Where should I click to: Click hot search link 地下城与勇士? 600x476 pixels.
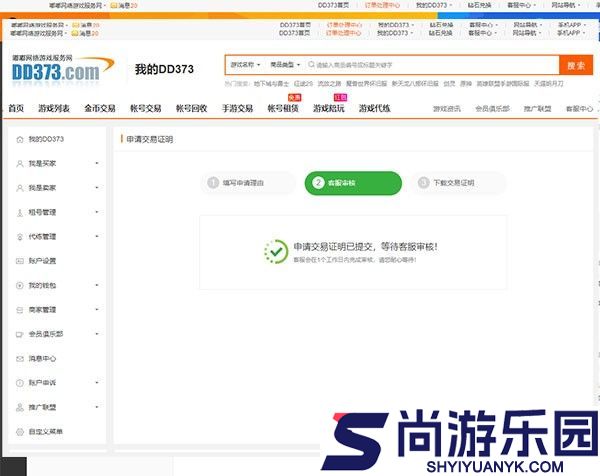click(x=271, y=84)
